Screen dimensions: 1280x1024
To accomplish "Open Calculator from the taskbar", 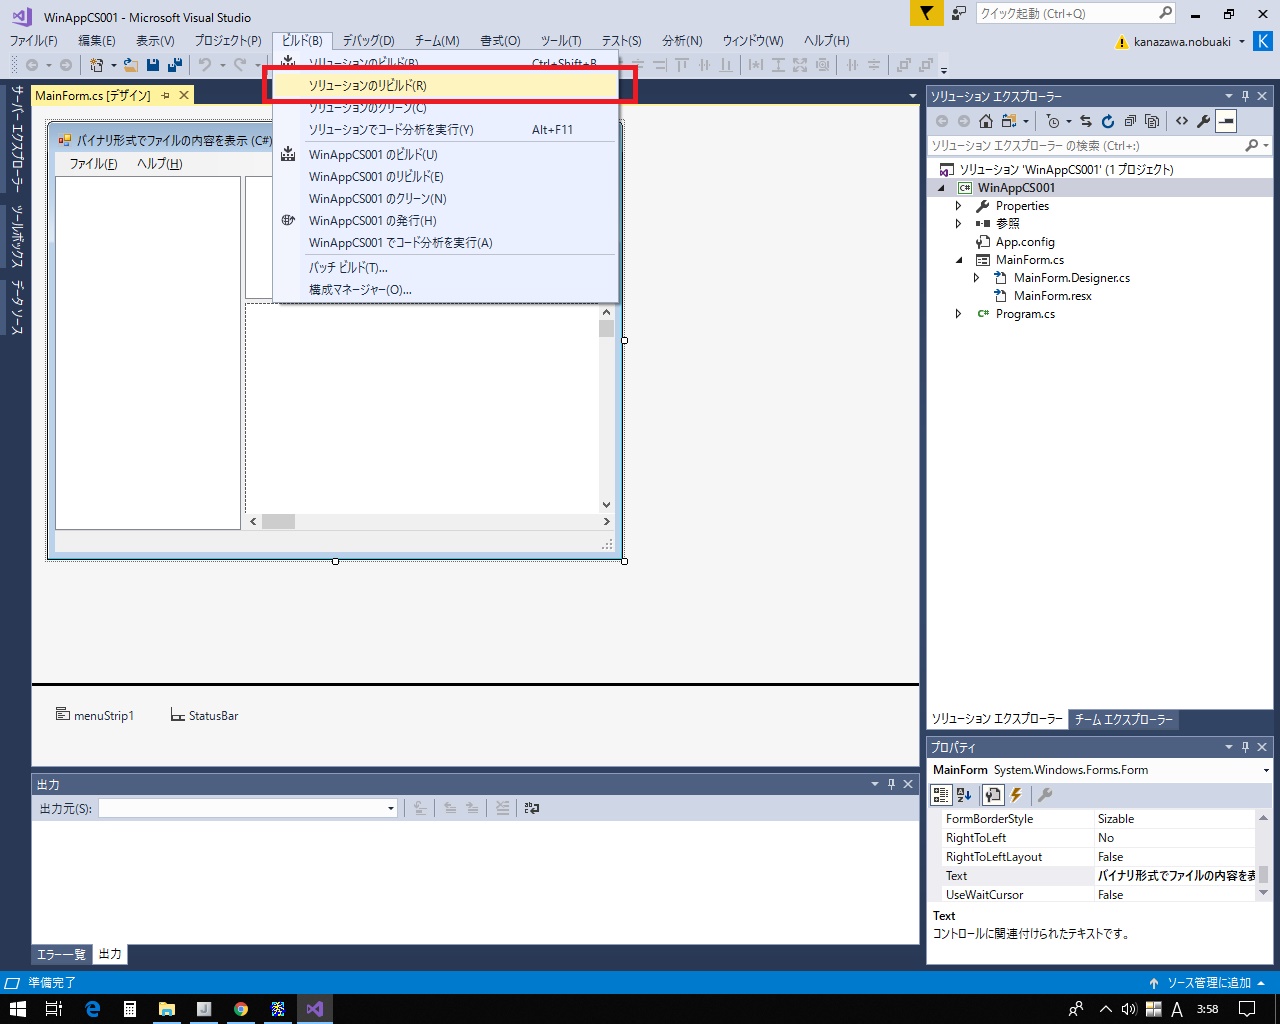I will (x=130, y=1009).
